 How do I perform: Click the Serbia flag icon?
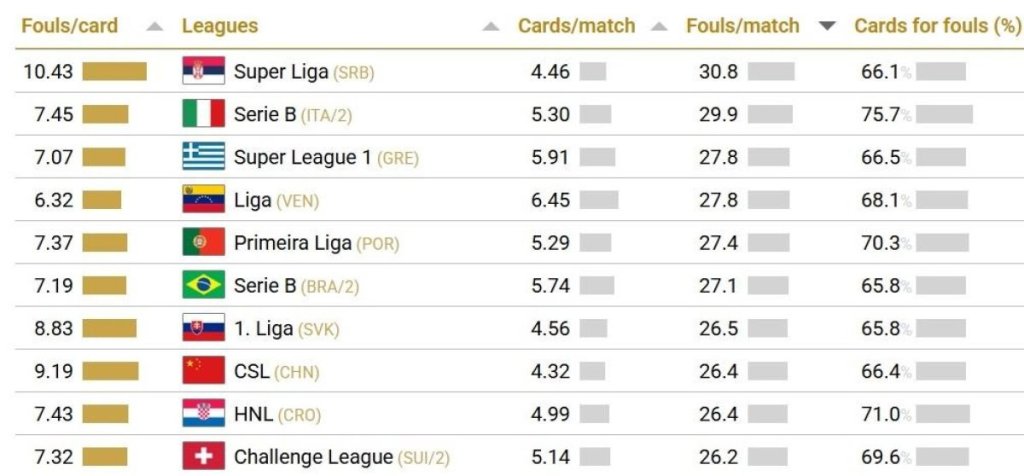[203, 71]
